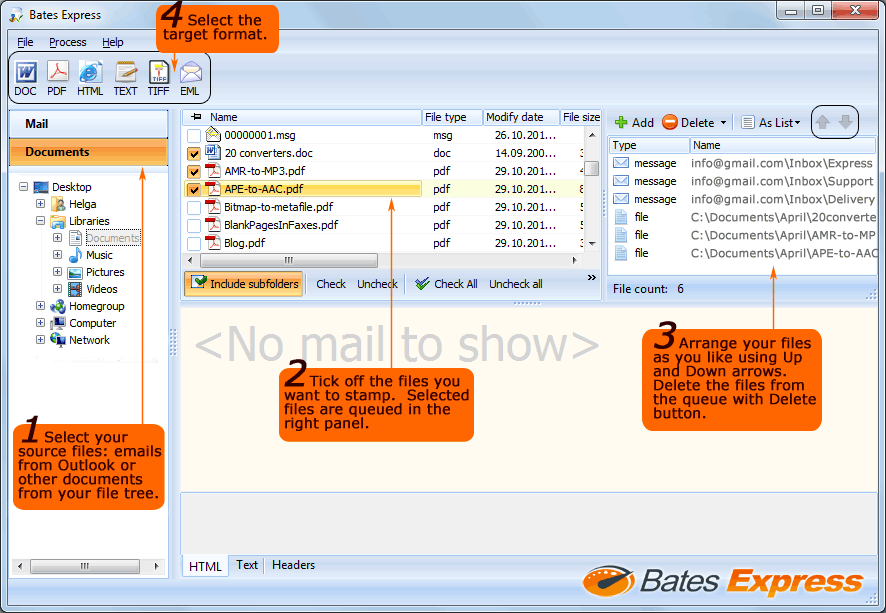Click folder tree horizontal scrollbar thumb
Image resolution: width=886 pixels, height=613 pixels.
pyautogui.click(x=85, y=566)
